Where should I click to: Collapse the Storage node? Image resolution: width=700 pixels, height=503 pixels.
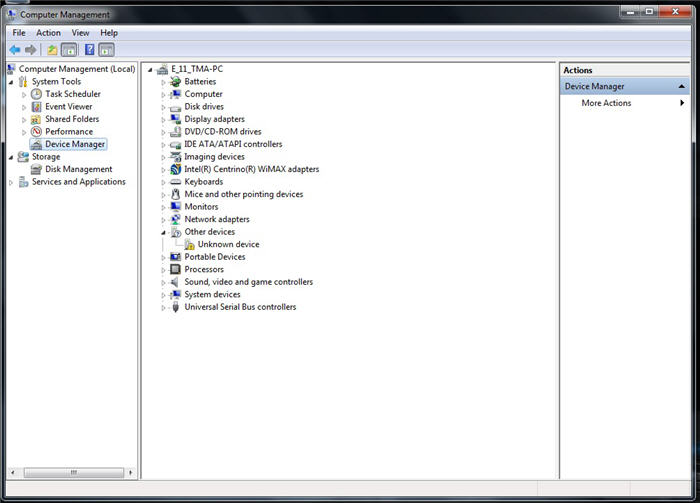(x=11, y=157)
